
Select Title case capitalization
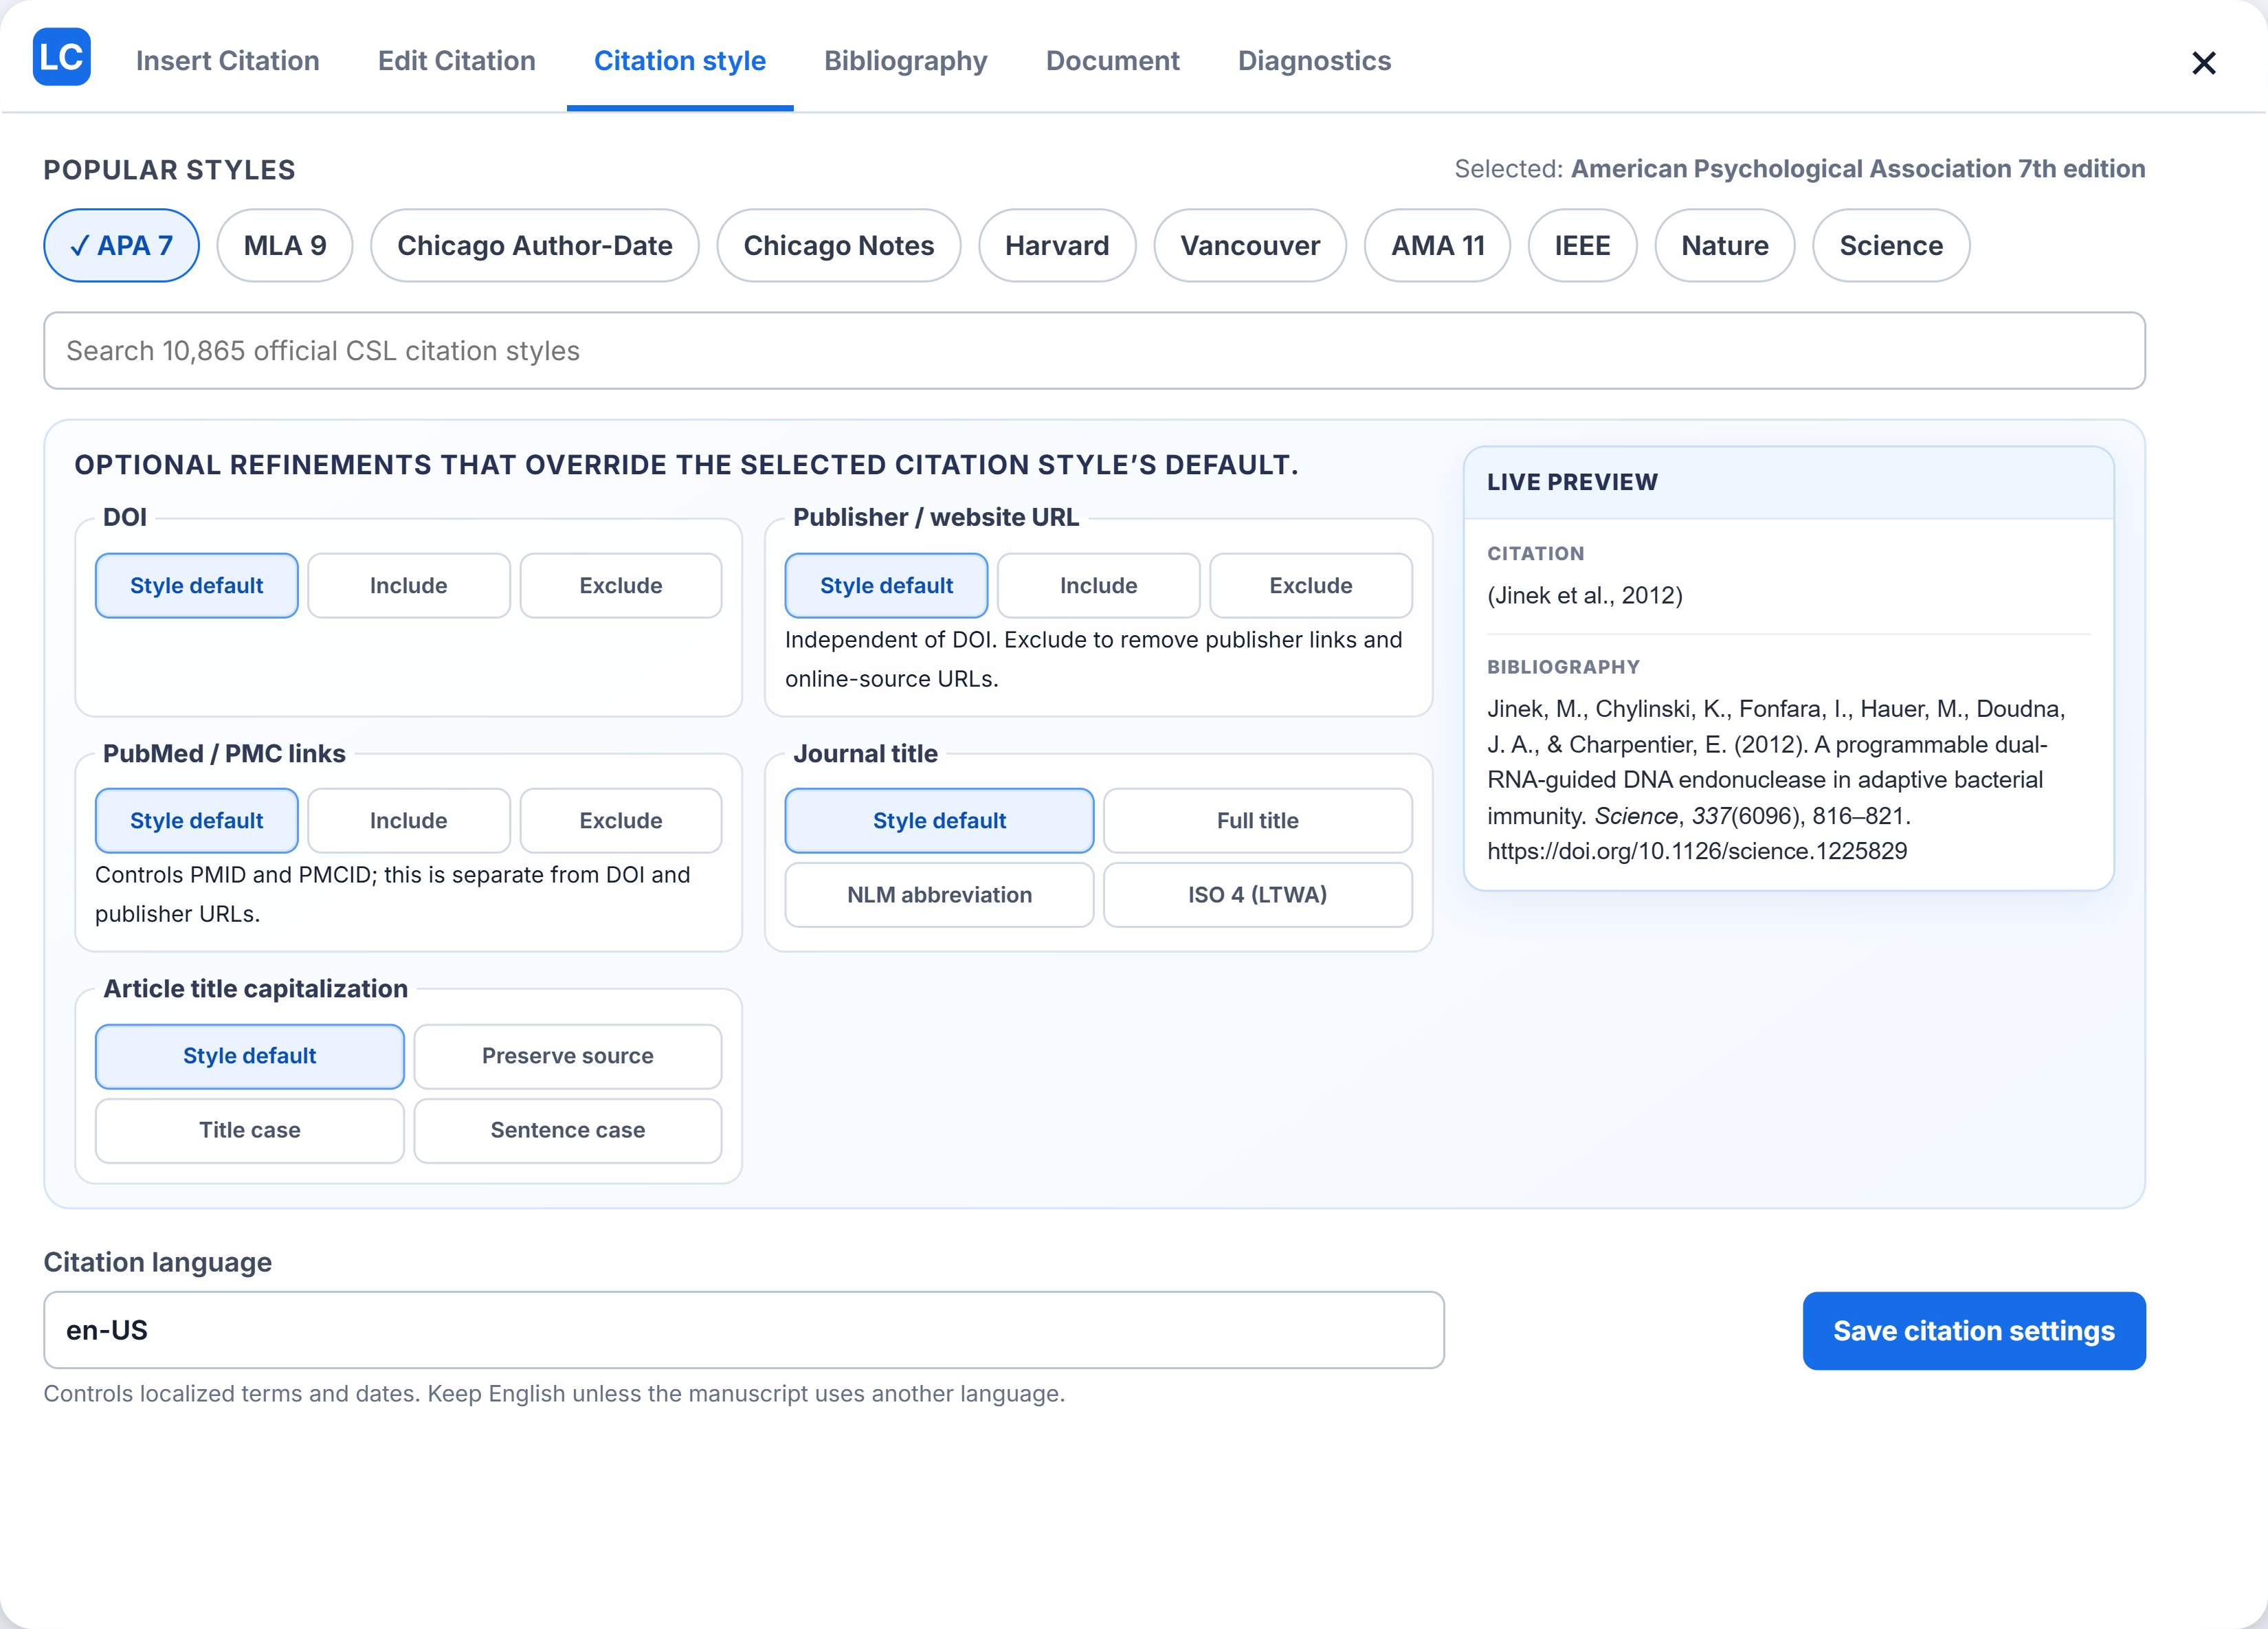click(250, 1130)
